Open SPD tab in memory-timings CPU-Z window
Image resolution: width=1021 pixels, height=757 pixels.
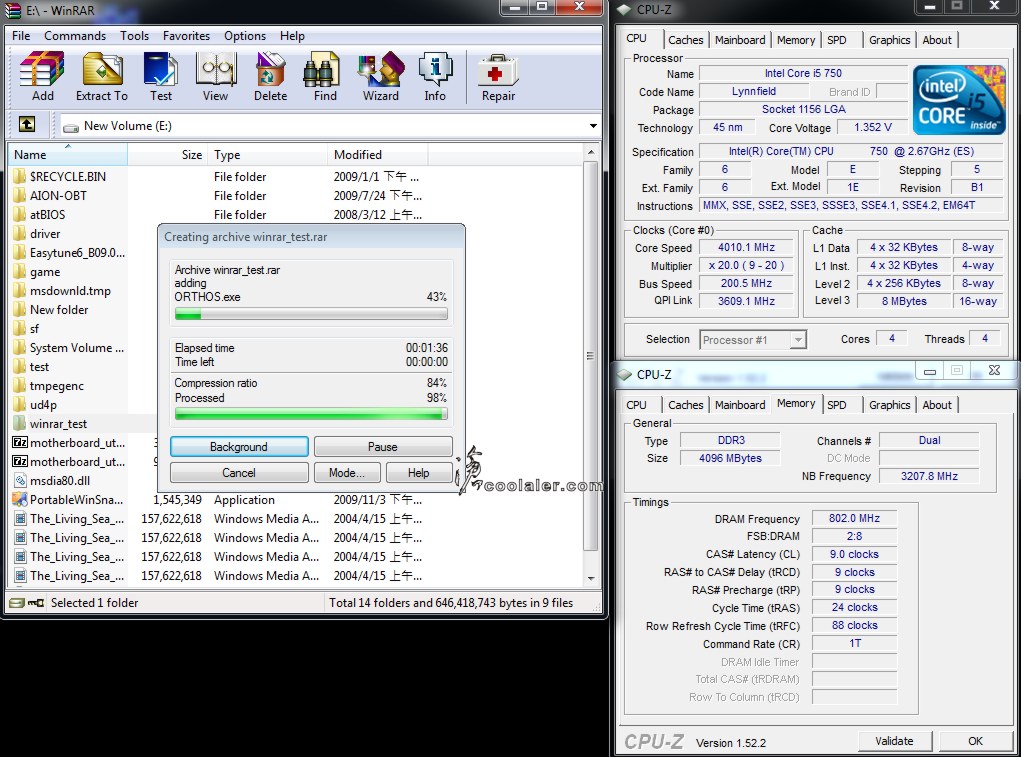point(837,405)
